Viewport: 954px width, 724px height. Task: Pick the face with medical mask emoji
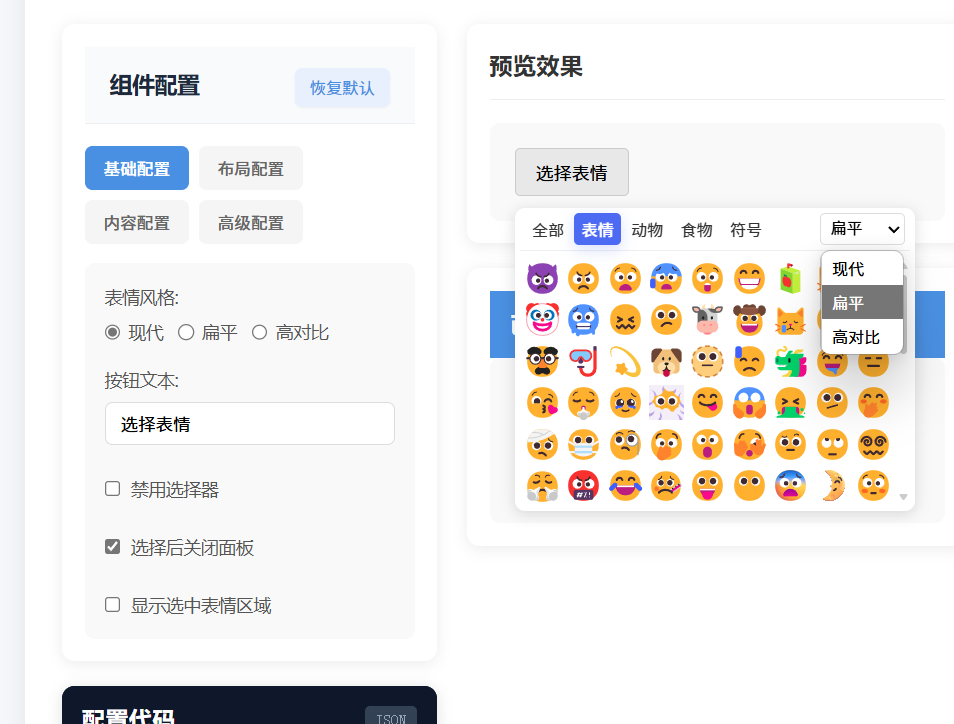(x=584, y=444)
